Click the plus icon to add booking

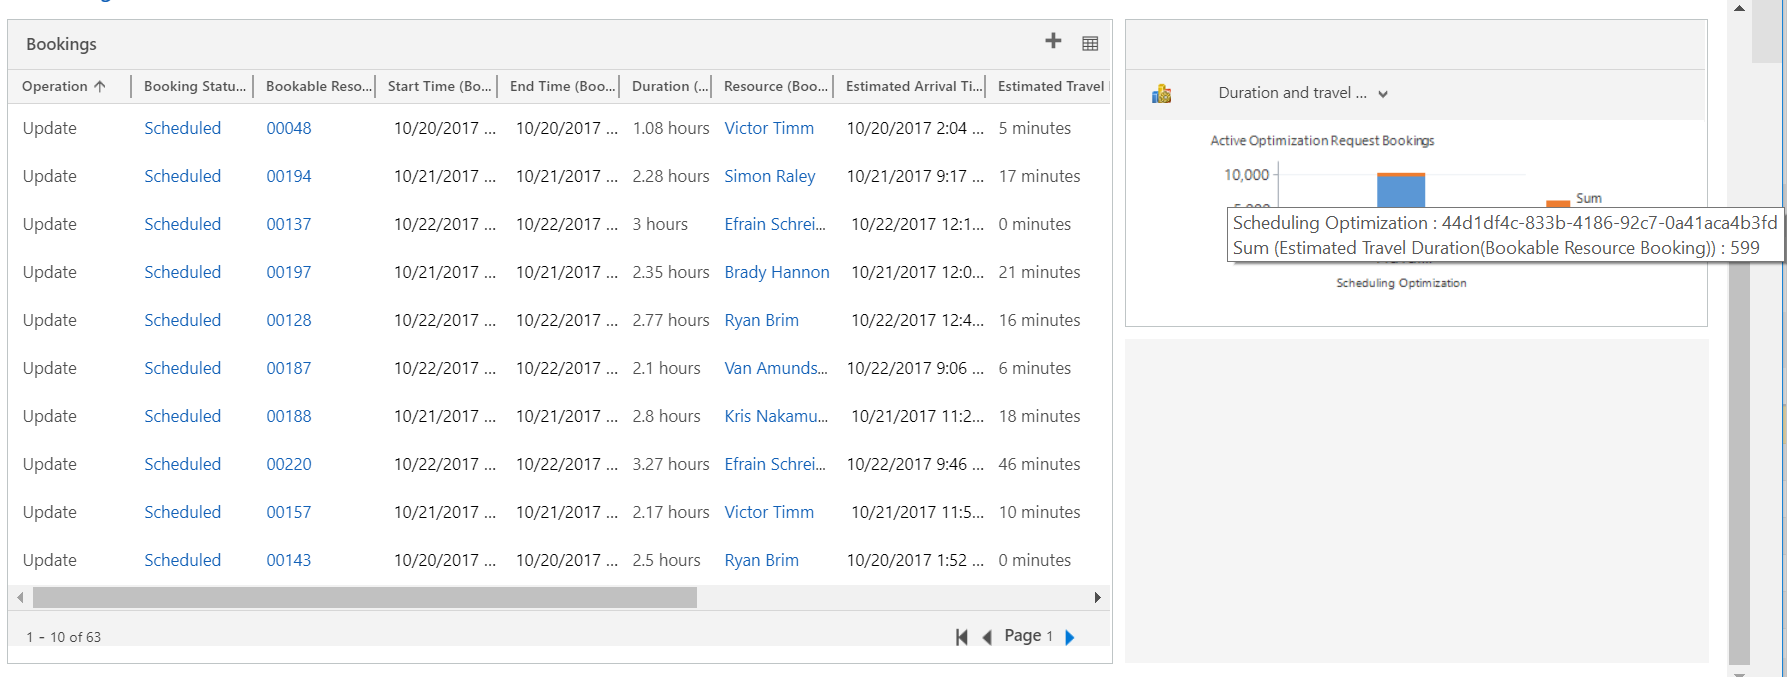click(1053, 41)
